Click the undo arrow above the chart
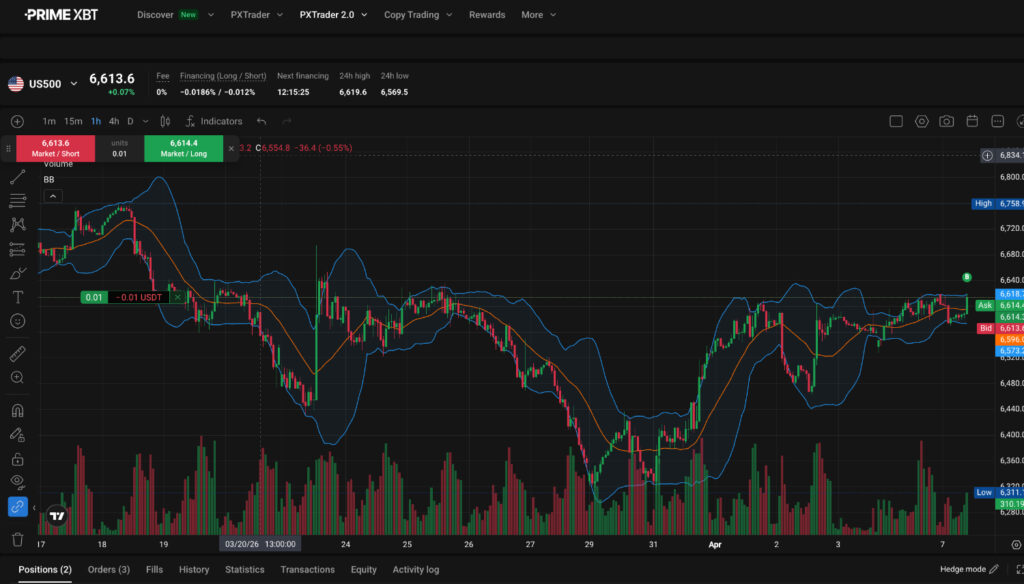 [260, 121]
